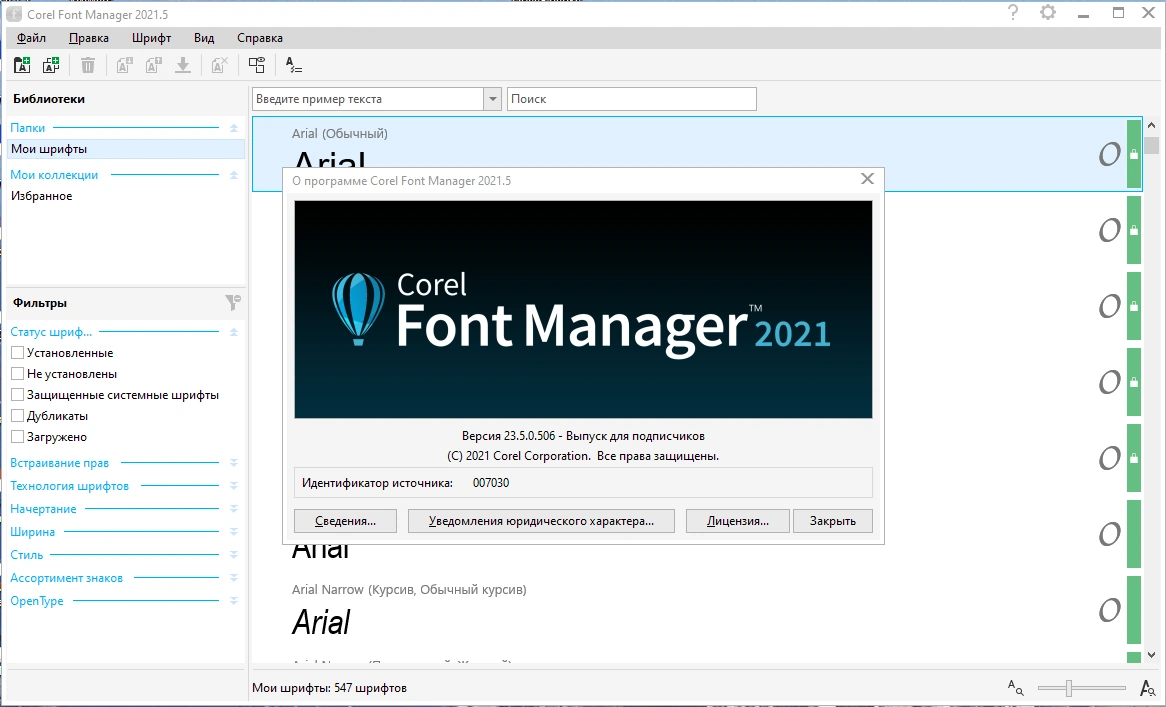
Task: Click the show or hide panels icon
Action: click(x=257, y=65)
